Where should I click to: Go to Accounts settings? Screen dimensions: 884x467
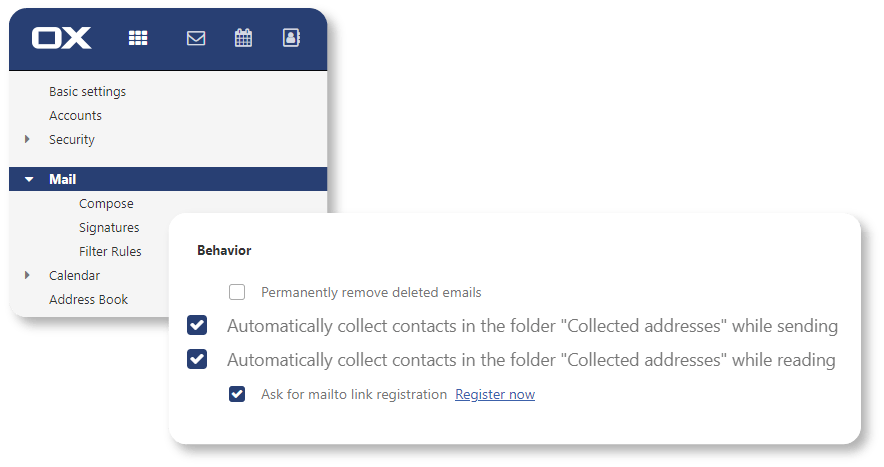pyautogui.click(x=76, y=116)
